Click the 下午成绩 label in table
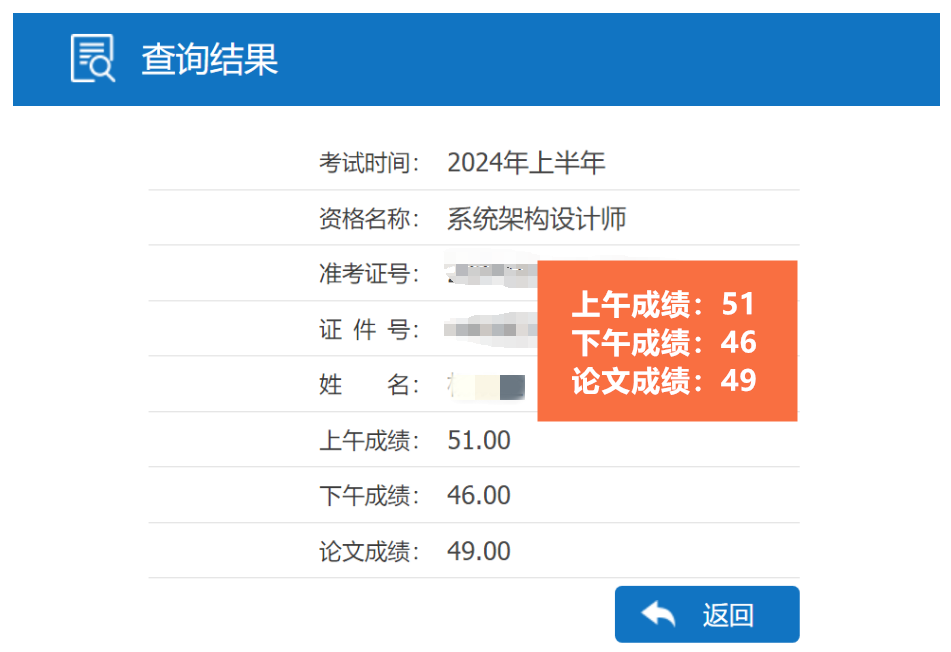The height and width of the screenshot is (652, 951). (x=369, y=495)
